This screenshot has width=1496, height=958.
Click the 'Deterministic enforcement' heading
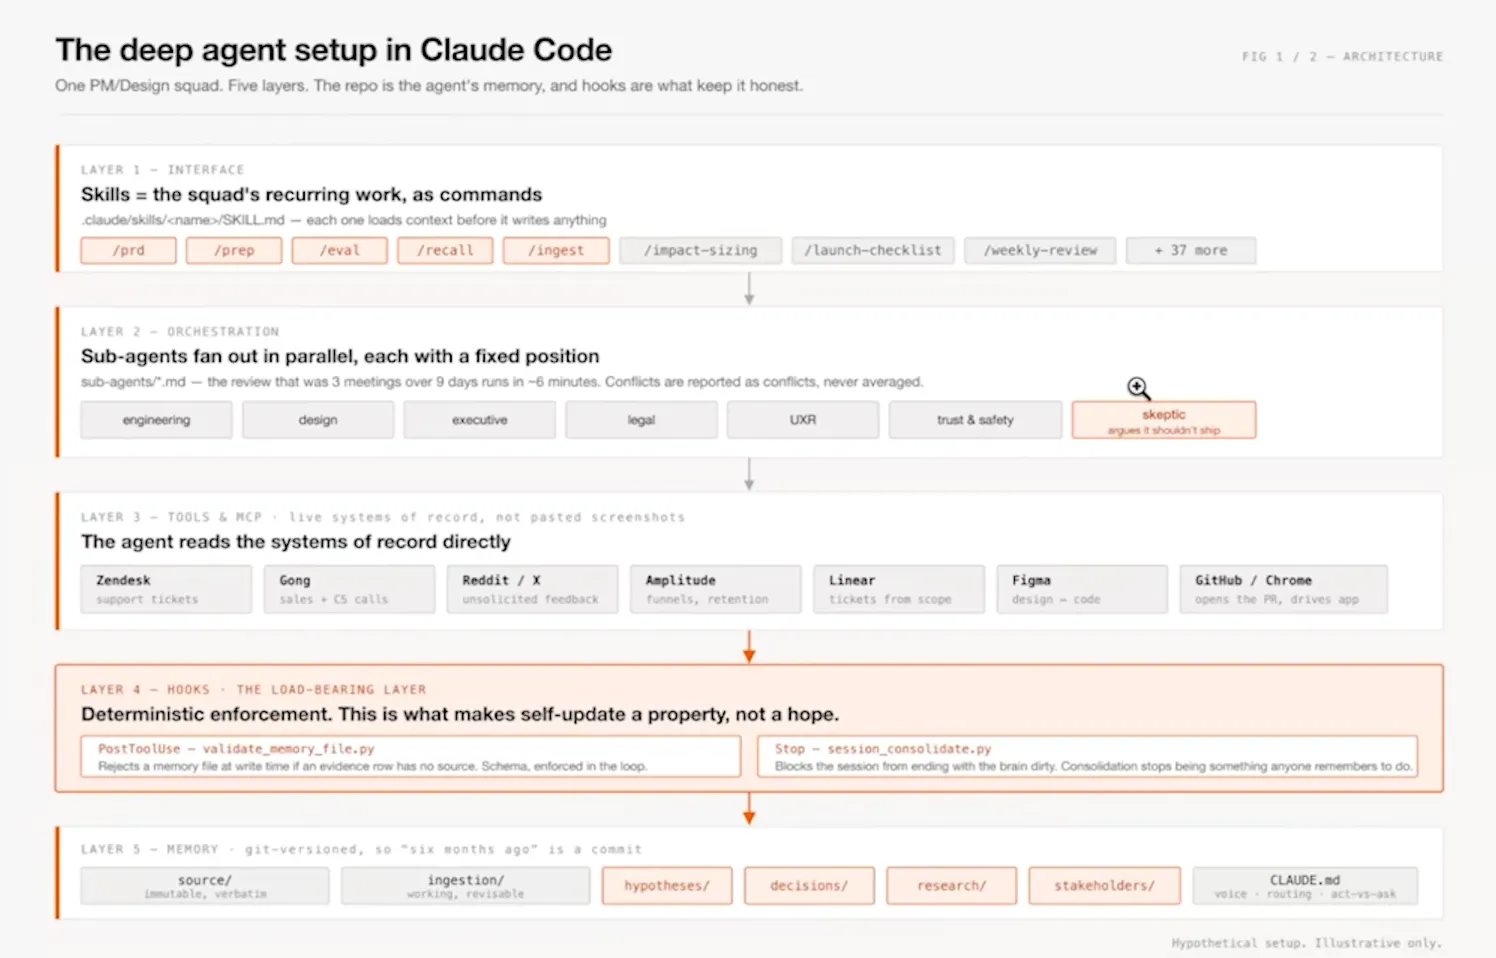[x=460, y=714]
